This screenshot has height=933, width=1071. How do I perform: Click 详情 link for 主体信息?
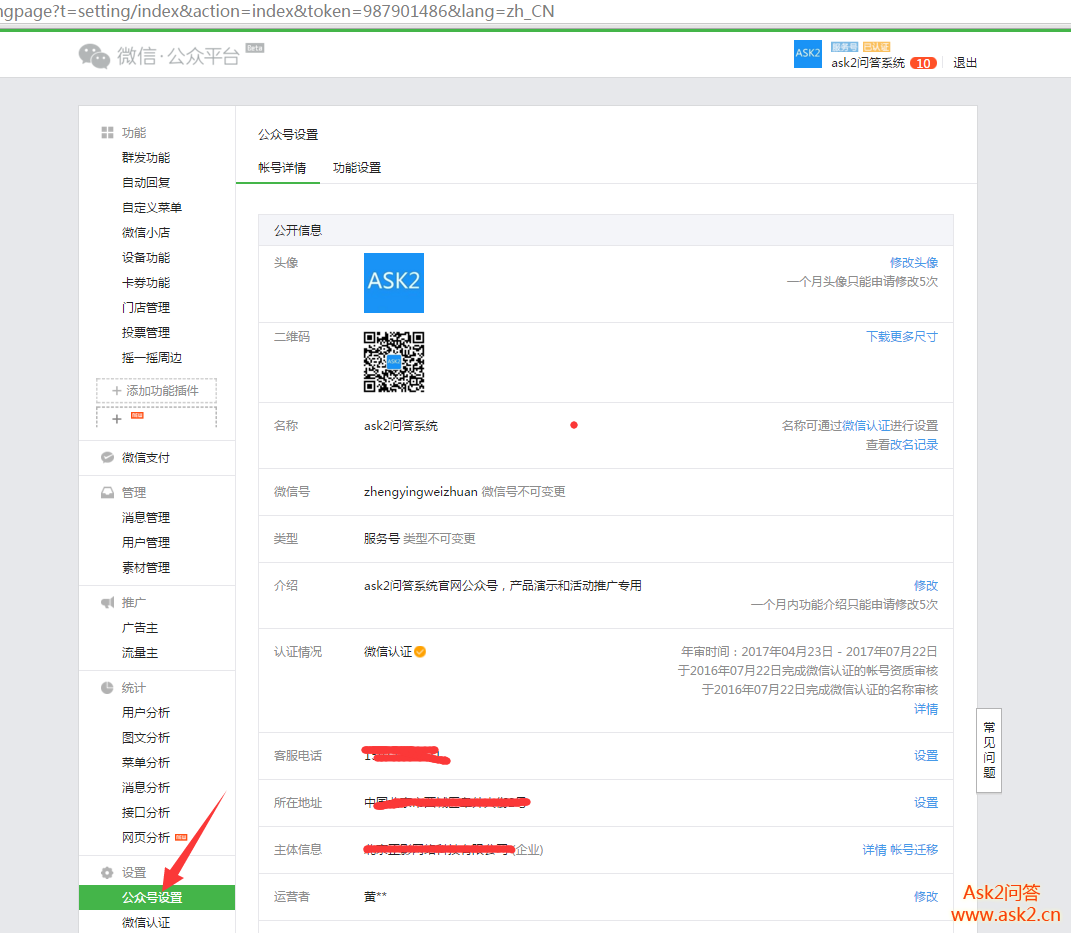pyautogui.click(x=874, y=850)
